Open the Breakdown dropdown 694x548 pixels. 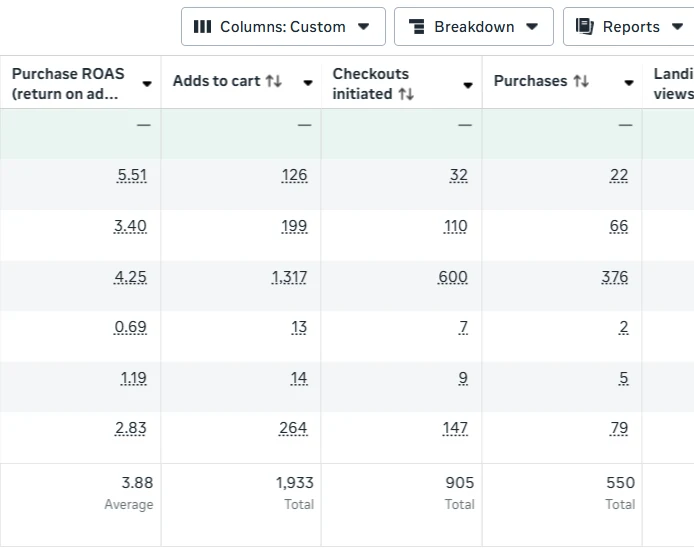(474, 27)
